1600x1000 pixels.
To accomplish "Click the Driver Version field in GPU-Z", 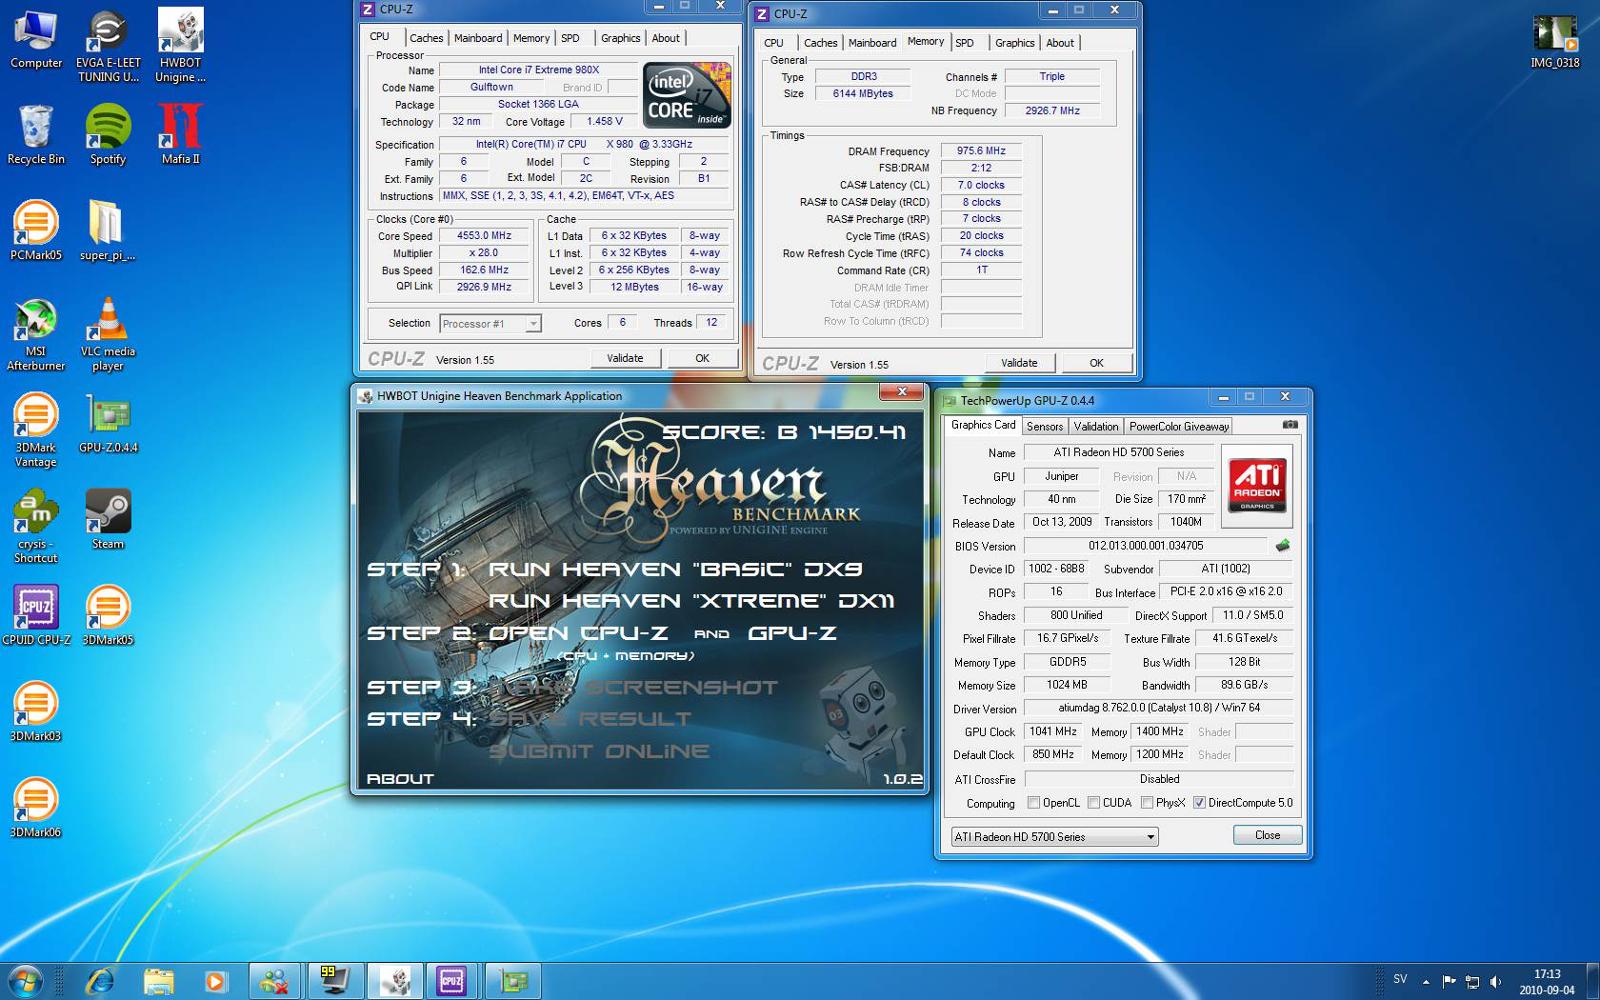I will click(x=1159, y=708).
